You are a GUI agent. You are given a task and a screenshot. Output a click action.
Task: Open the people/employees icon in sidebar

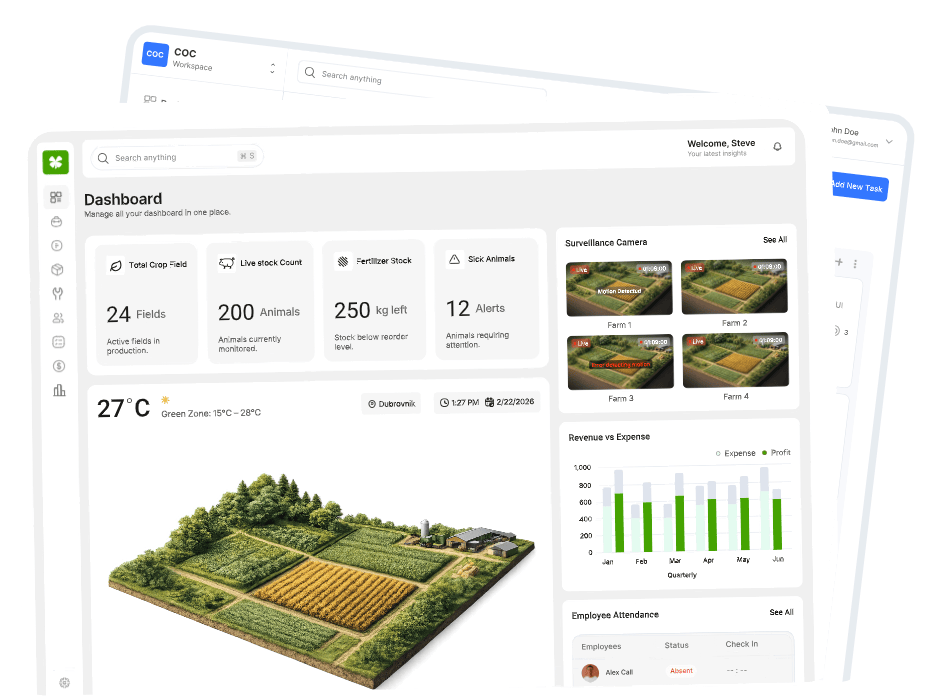[x=58, y=318]
